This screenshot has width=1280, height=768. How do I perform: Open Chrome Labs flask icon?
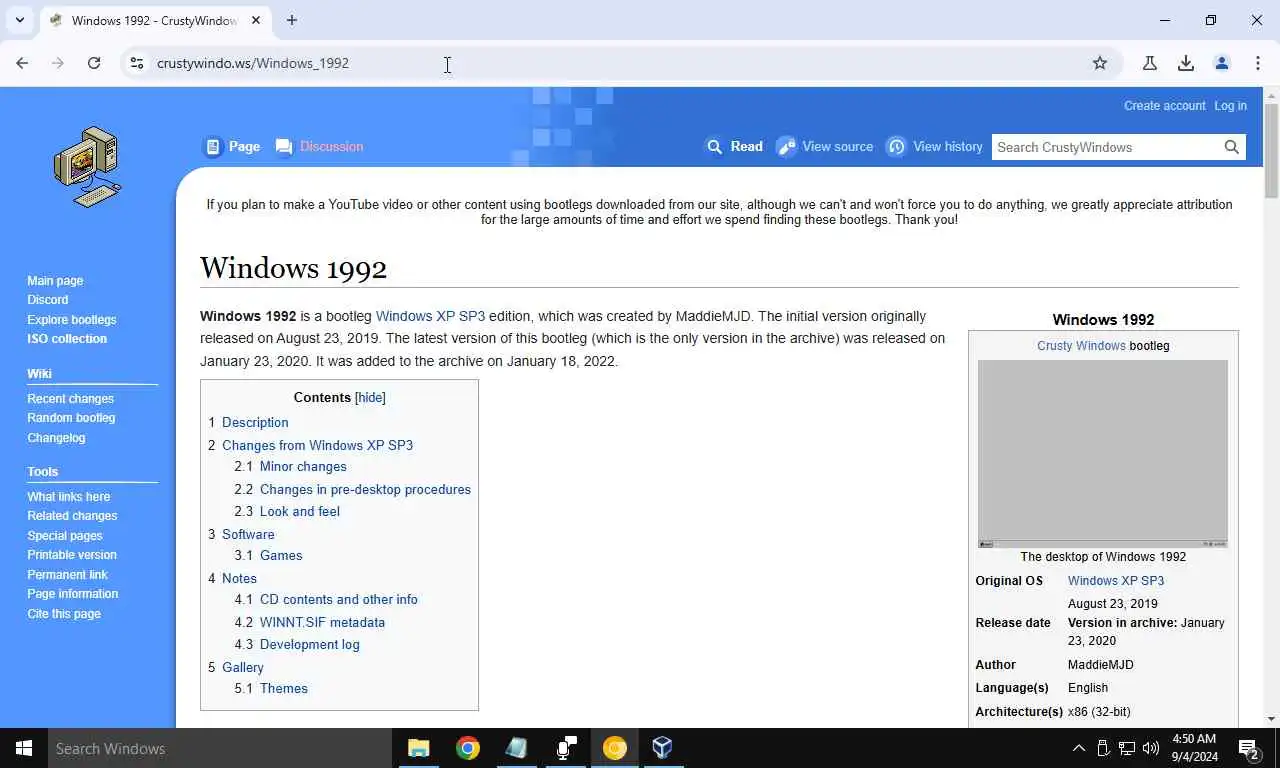coord(1150,63)
